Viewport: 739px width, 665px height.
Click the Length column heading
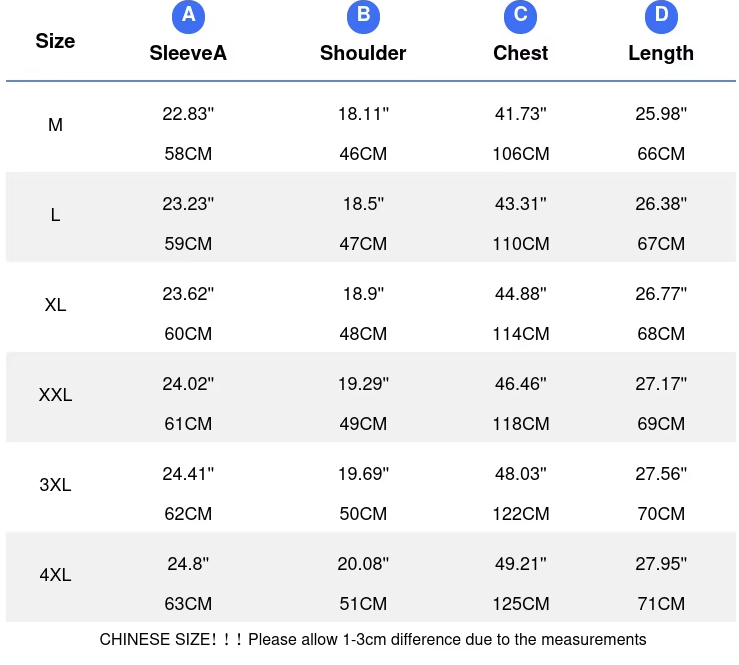point(661,53)
